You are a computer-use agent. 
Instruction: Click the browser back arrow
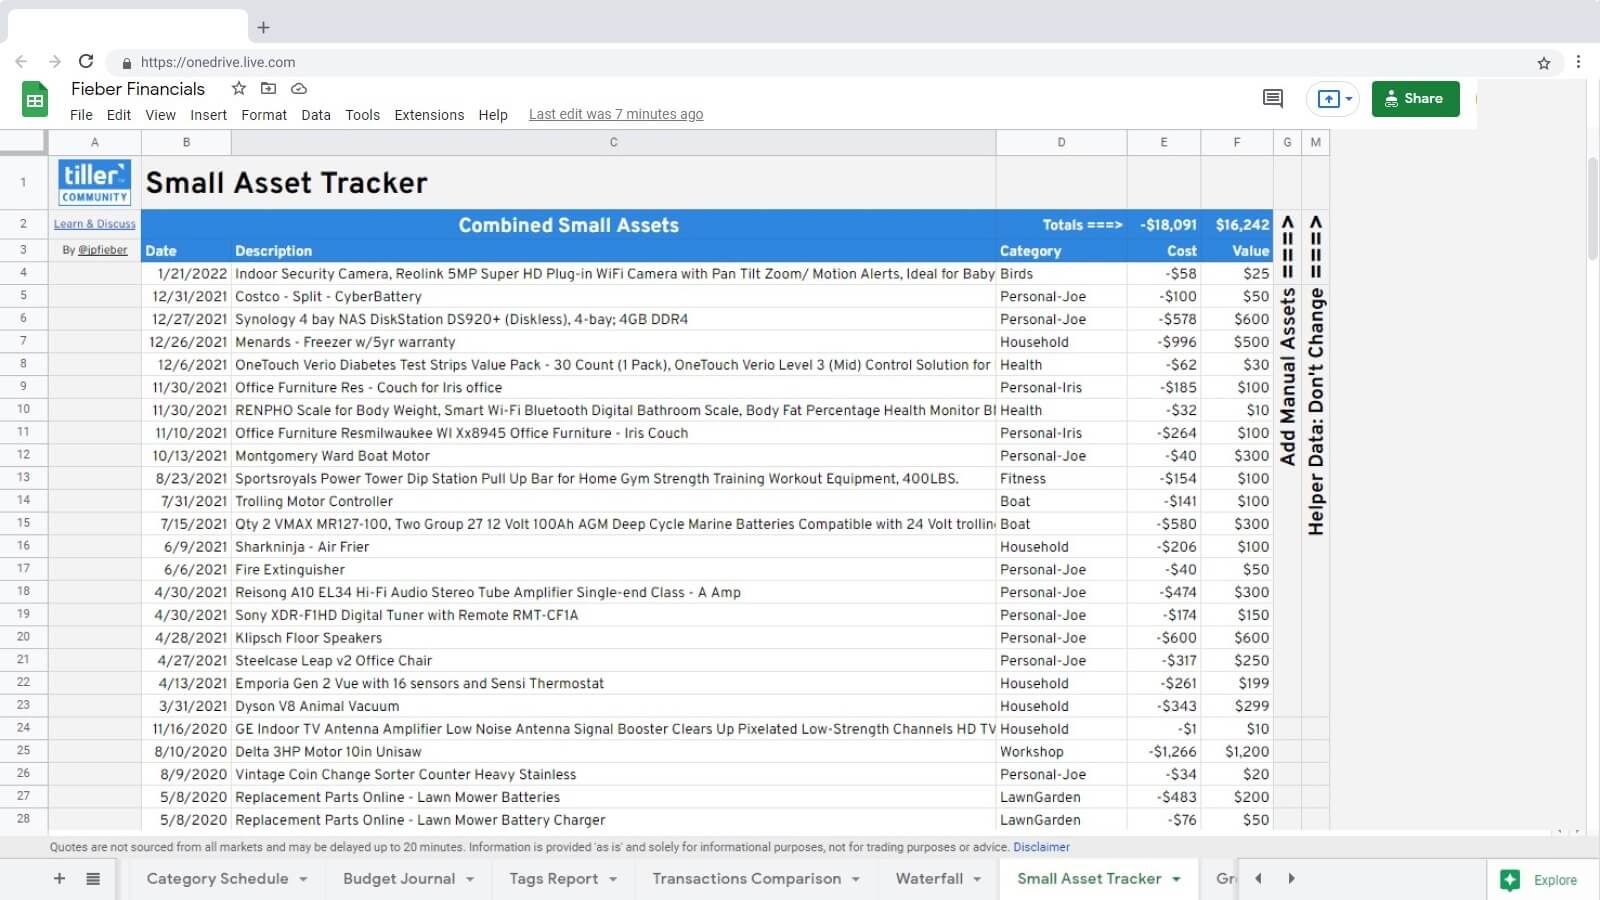21,62
